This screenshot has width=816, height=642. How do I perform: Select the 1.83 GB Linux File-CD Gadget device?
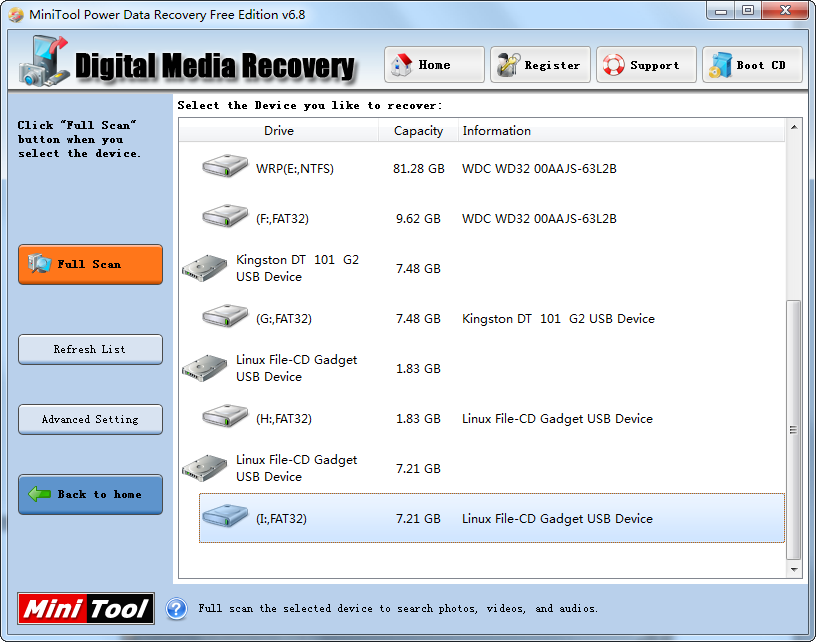point(482,368)
